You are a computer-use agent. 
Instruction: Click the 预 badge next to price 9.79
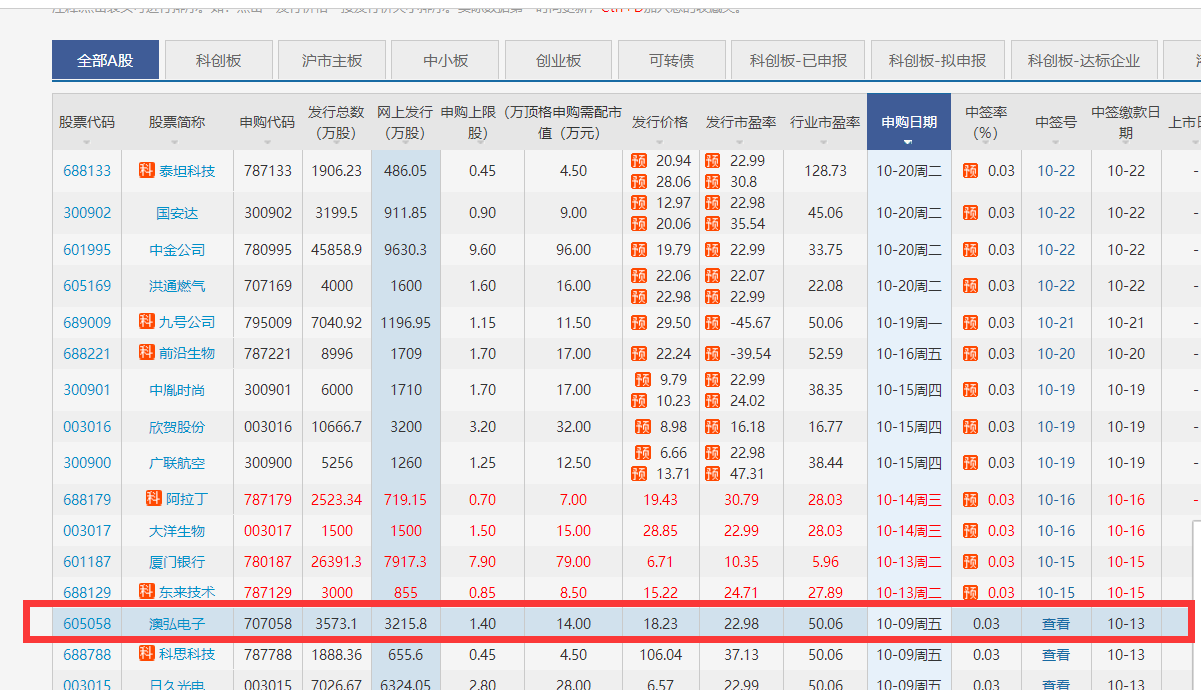coord(643,380)
